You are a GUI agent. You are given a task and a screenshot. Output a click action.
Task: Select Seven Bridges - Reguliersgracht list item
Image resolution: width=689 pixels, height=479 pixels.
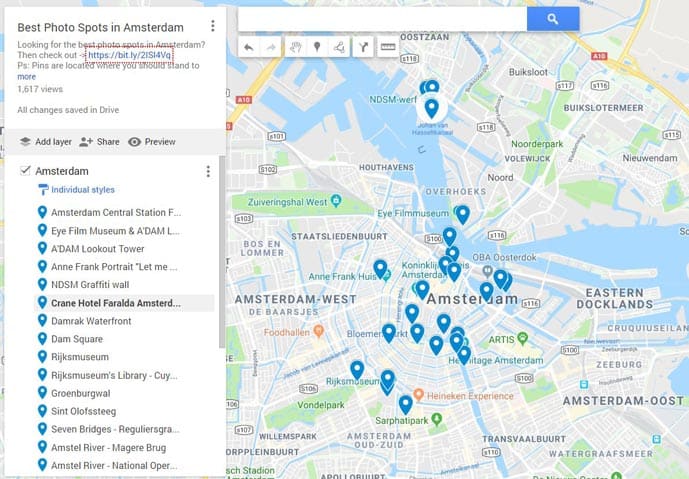(124, 429)
